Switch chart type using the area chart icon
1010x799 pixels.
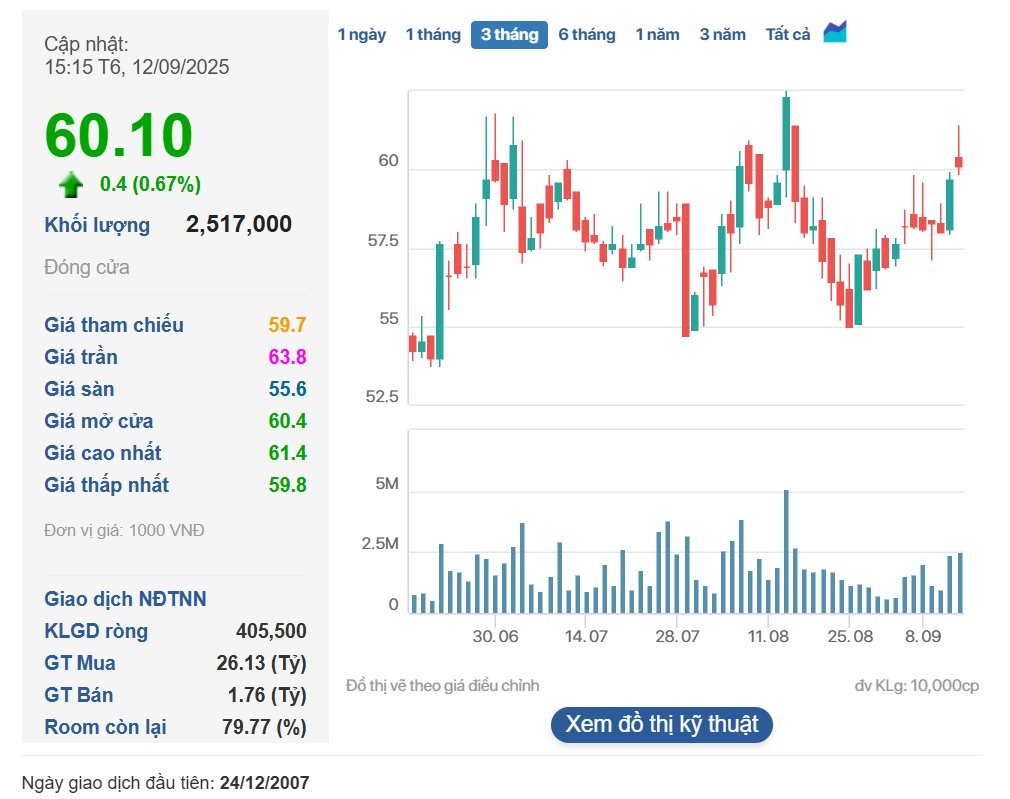point(835,32)
